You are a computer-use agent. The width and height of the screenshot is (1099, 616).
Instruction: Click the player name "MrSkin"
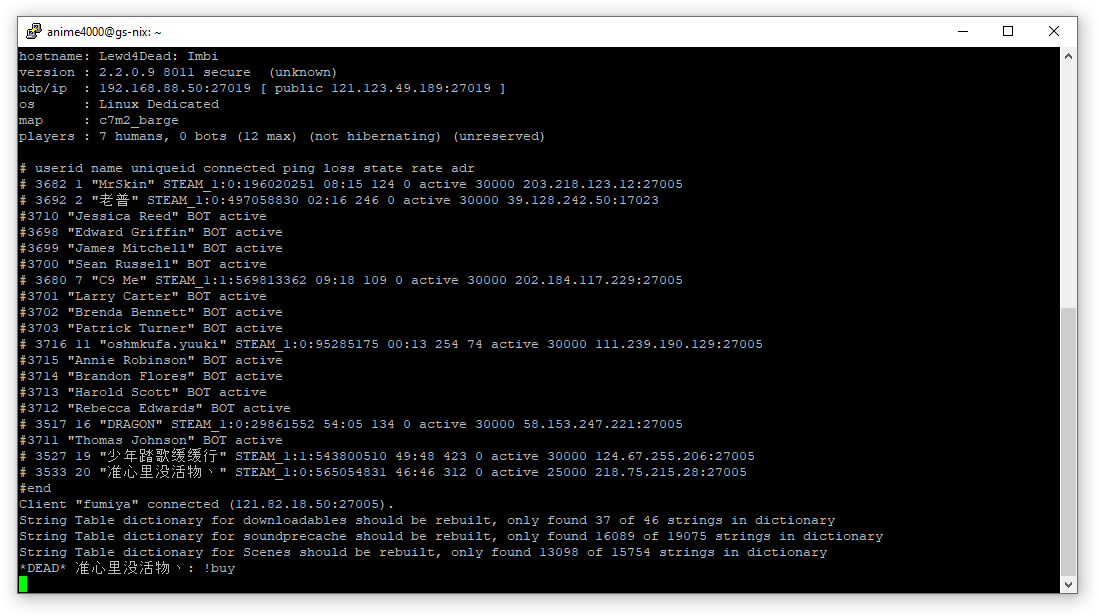(123, 184)
